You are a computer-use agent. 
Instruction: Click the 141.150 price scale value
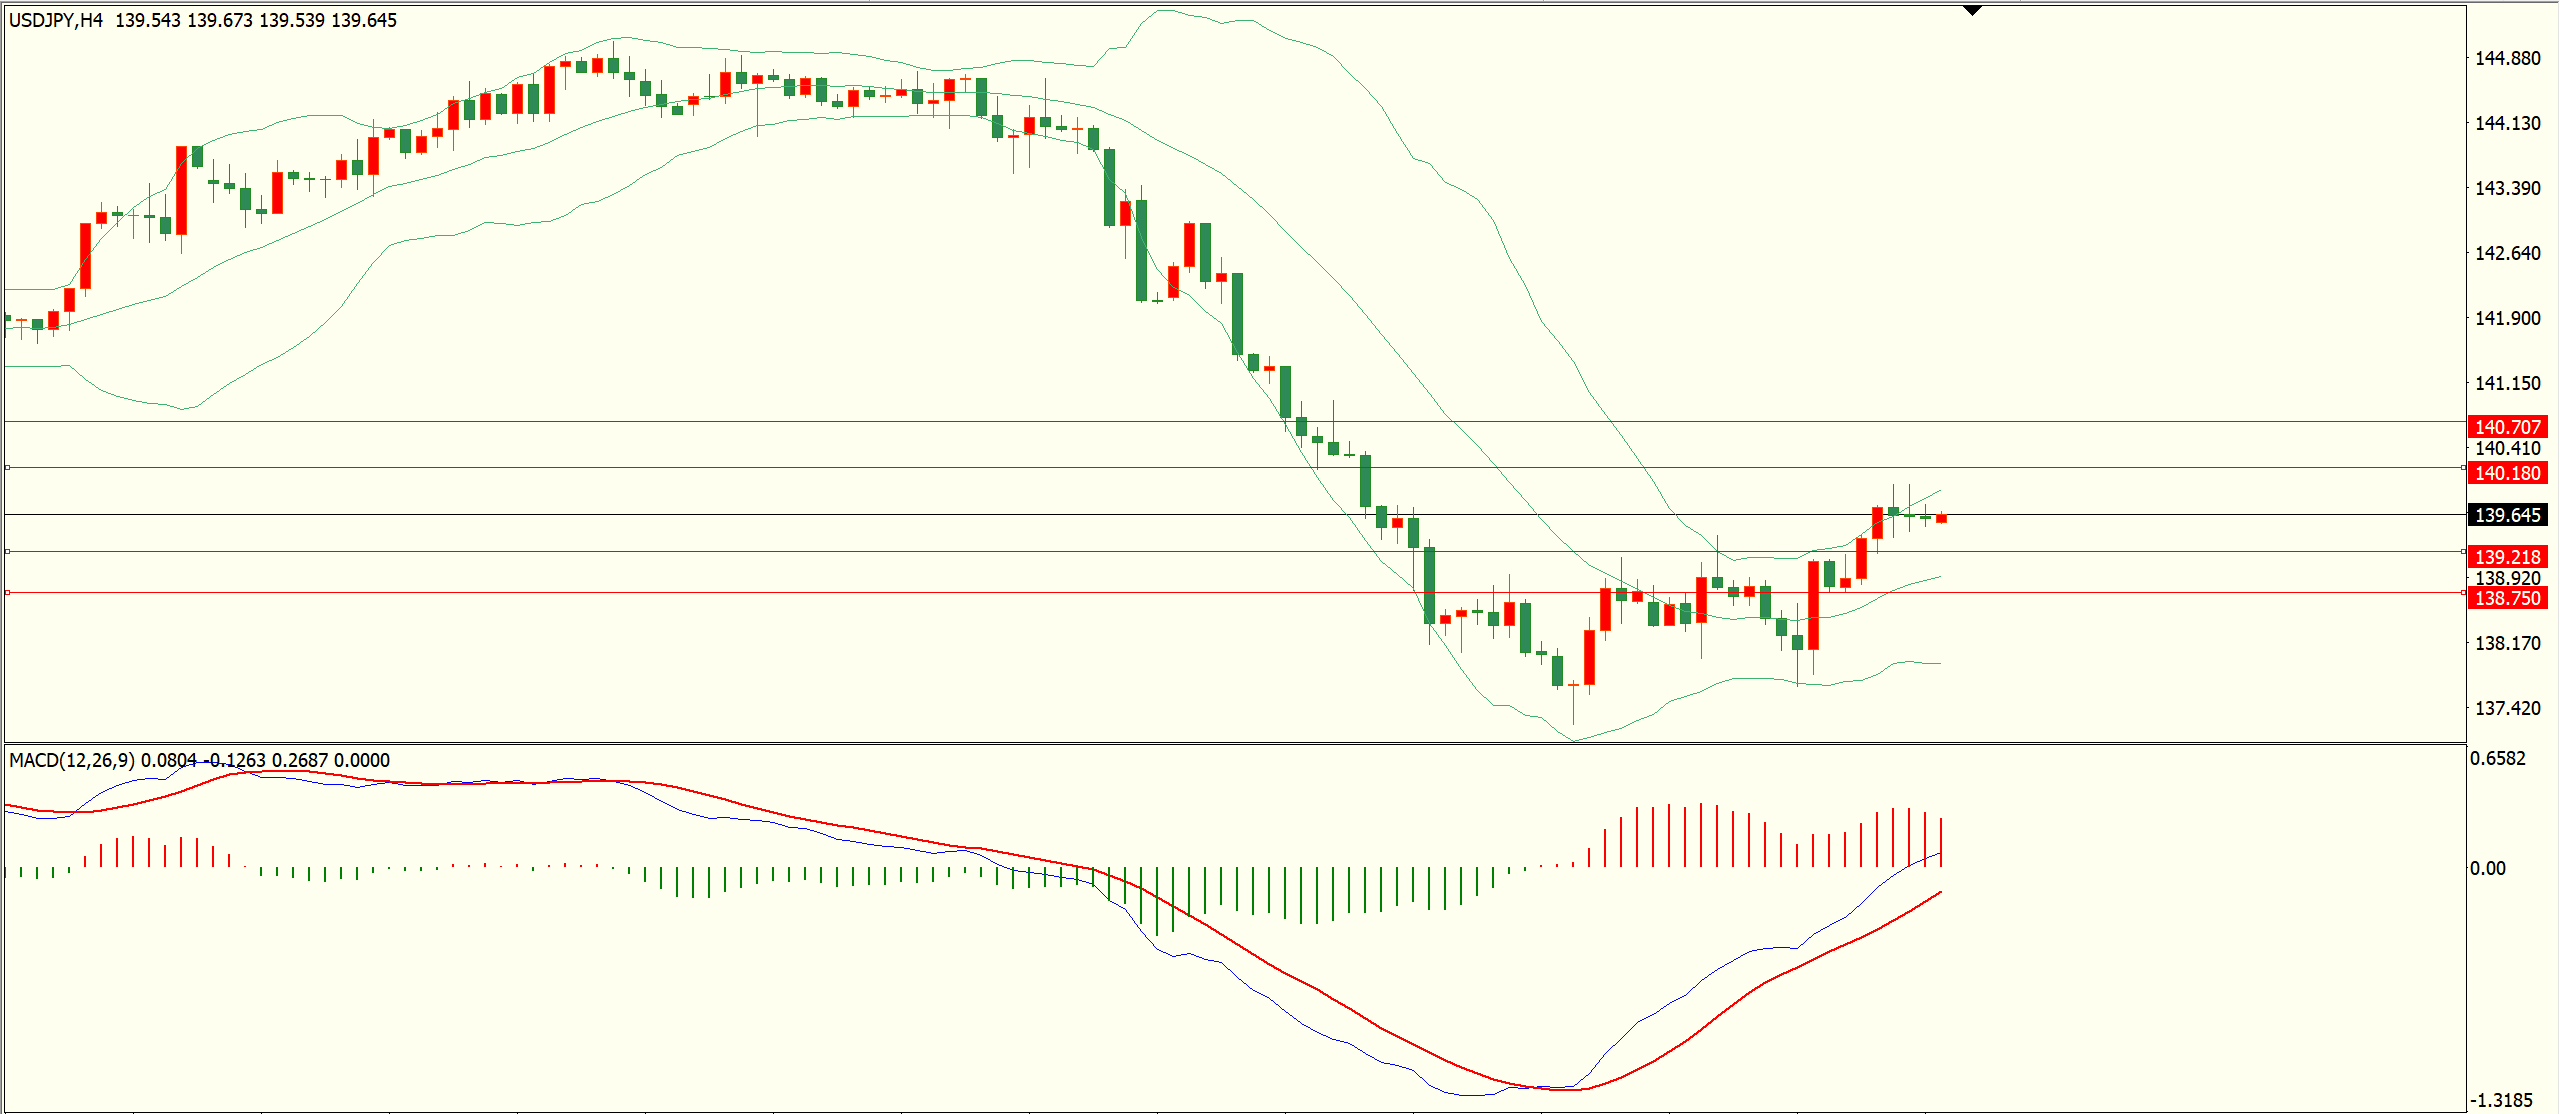2507,383
